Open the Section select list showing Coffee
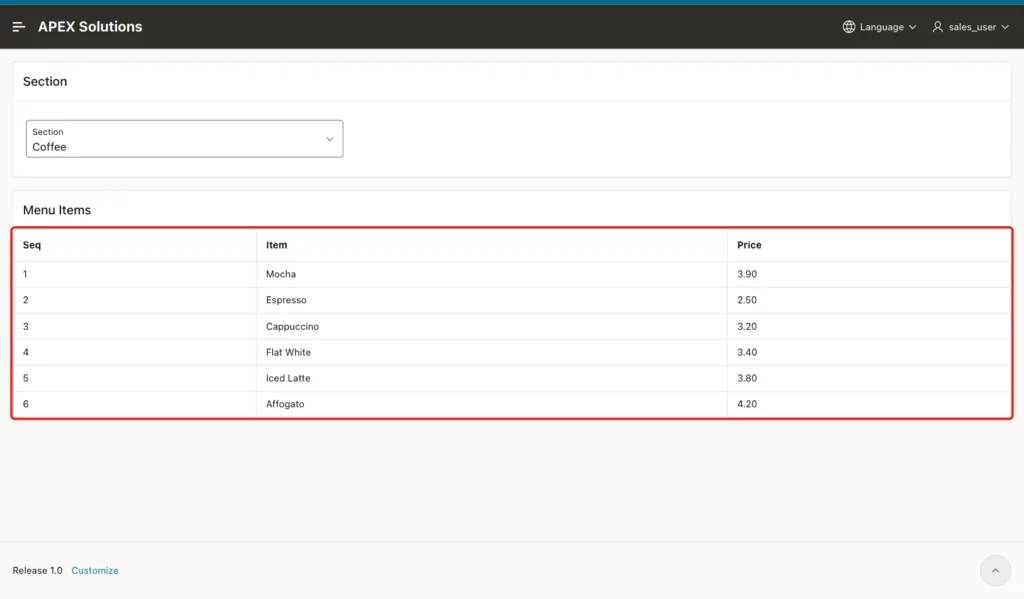 [x=184, y=138]
